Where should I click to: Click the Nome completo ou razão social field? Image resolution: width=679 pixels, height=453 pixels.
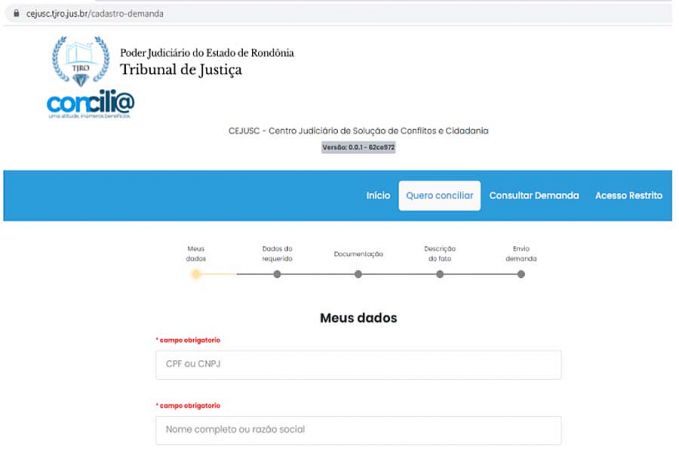tap(358, 430)
